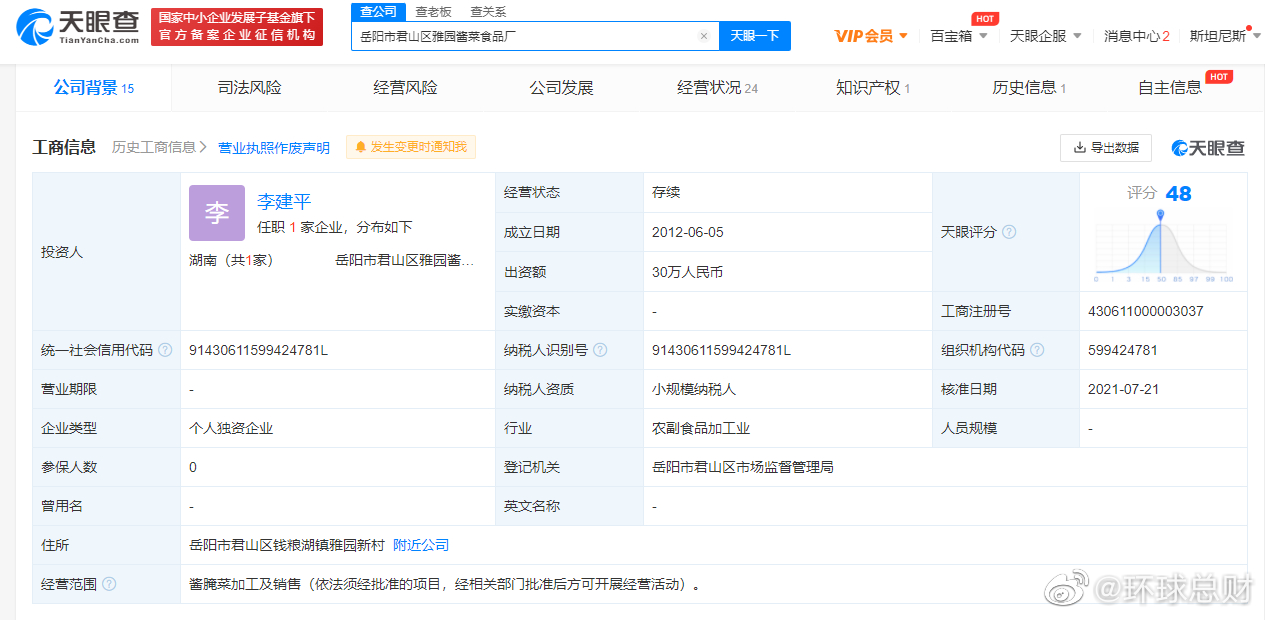Open the 知识产权 tab
1265x620 pixels.
click(873, 88)
